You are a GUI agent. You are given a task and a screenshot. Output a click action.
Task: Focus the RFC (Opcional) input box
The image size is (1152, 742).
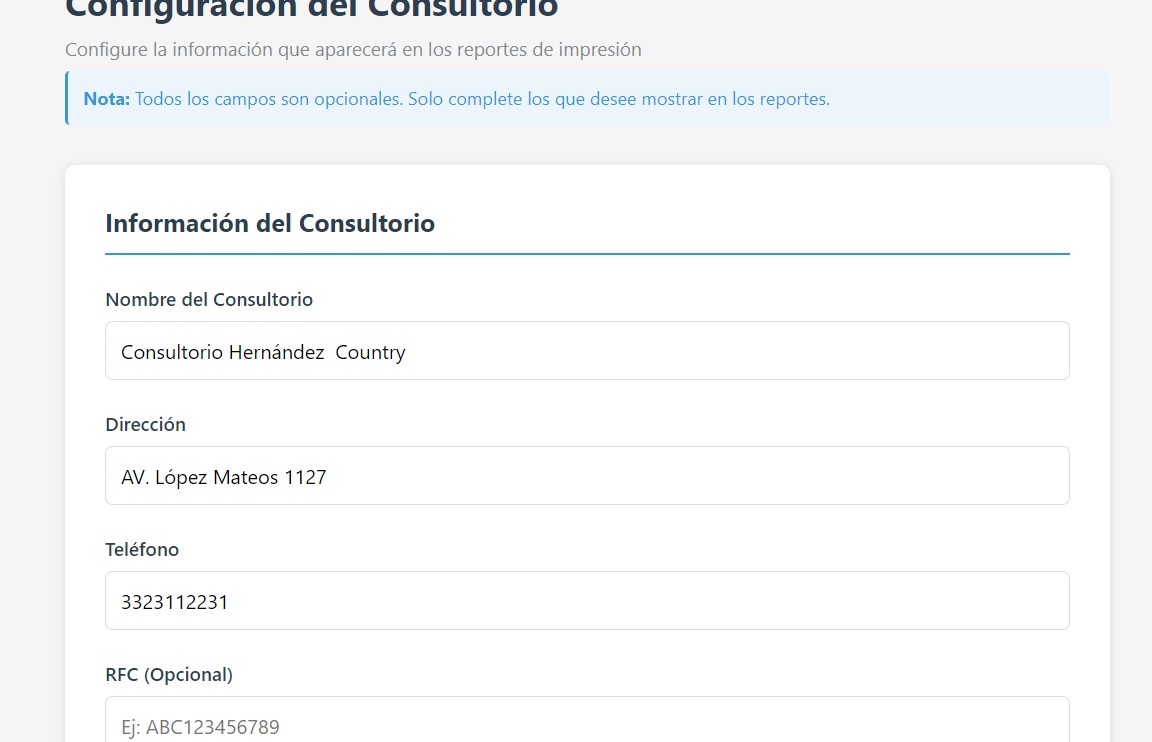tap(587, 722)
